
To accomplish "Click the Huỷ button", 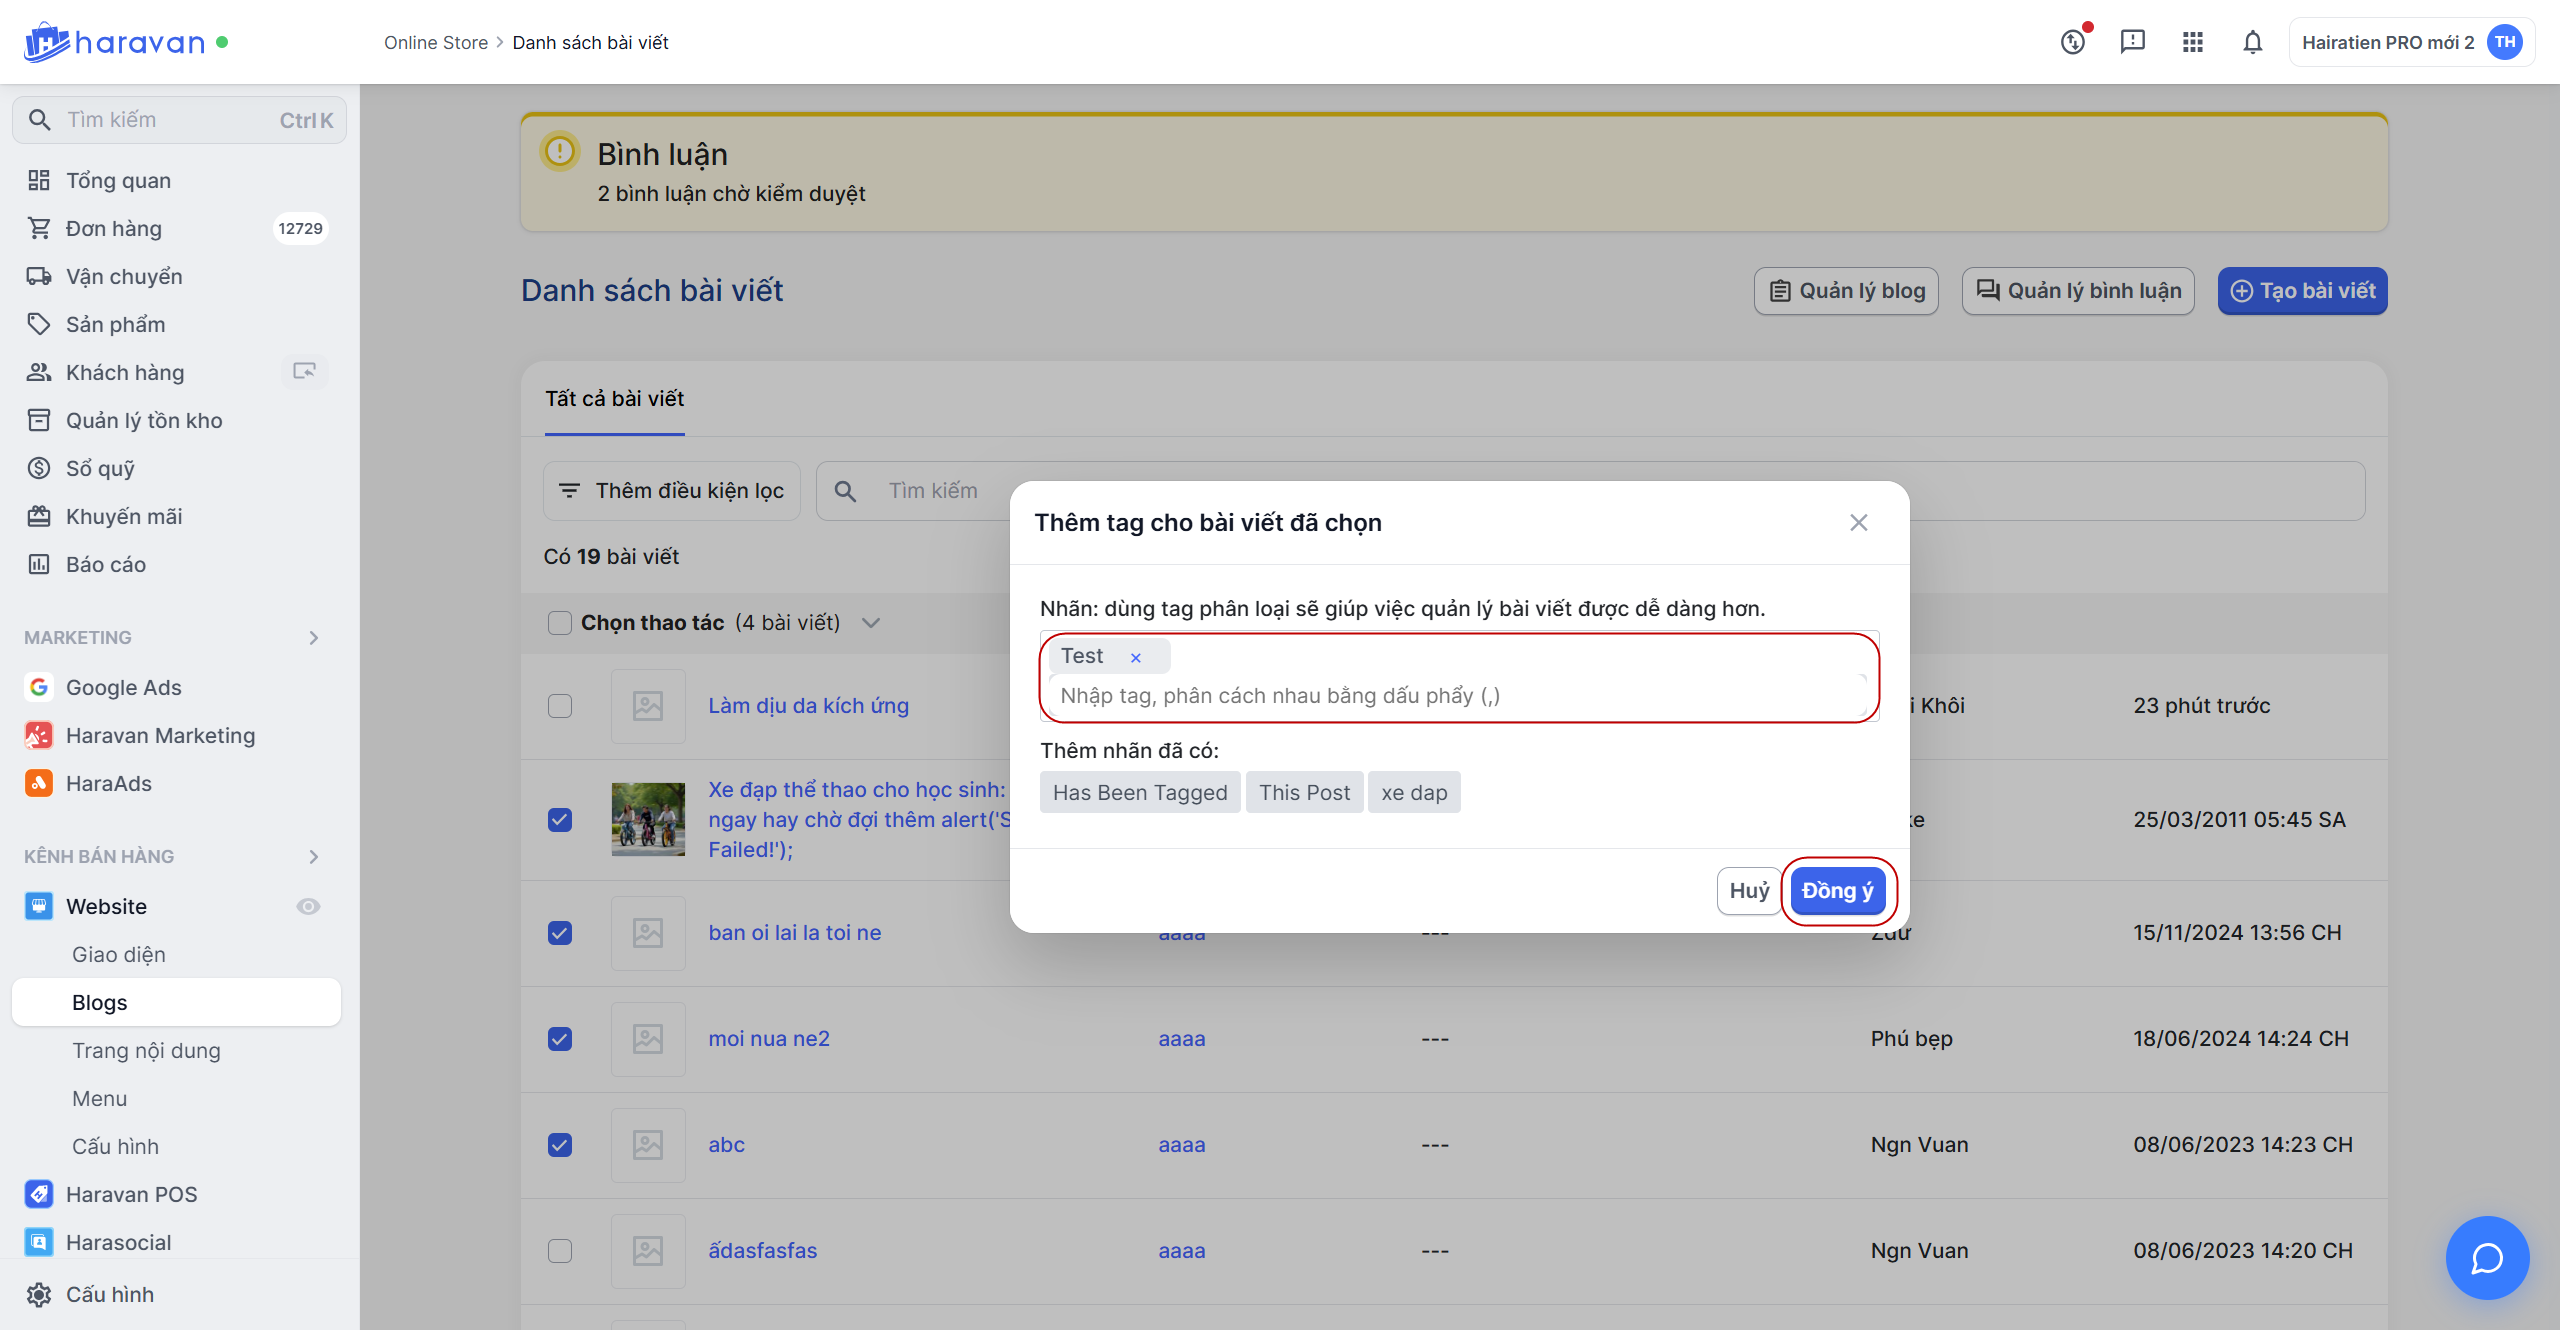I will [1749, 891].
